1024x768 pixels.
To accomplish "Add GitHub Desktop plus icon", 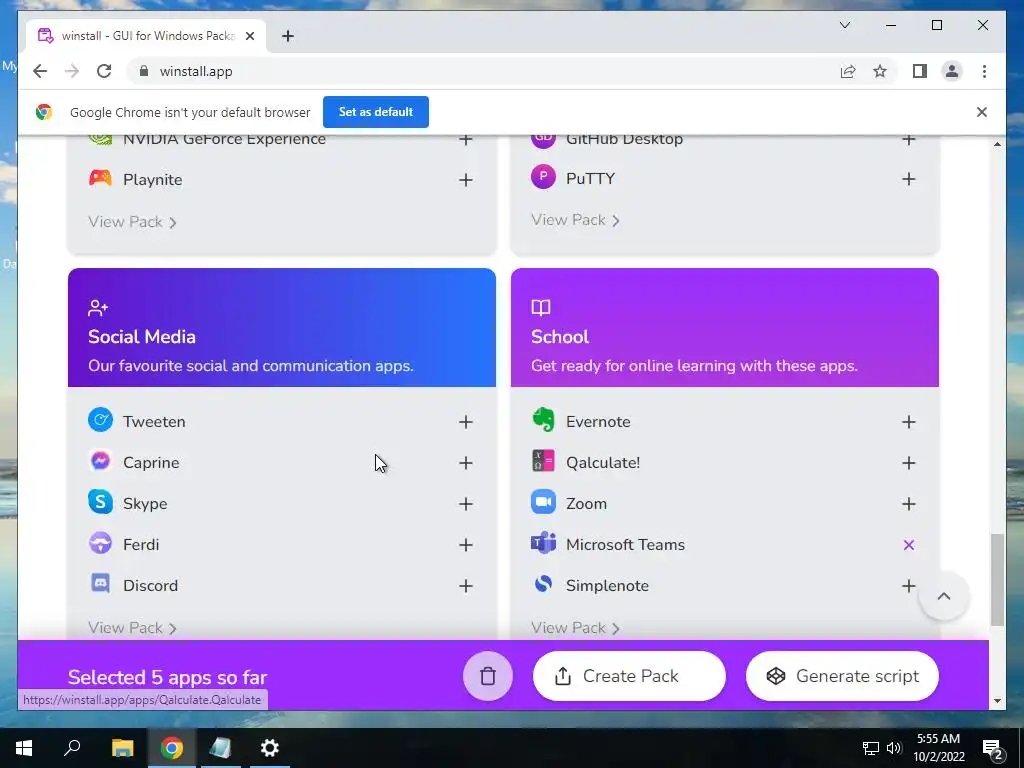I will pos(908,139).
